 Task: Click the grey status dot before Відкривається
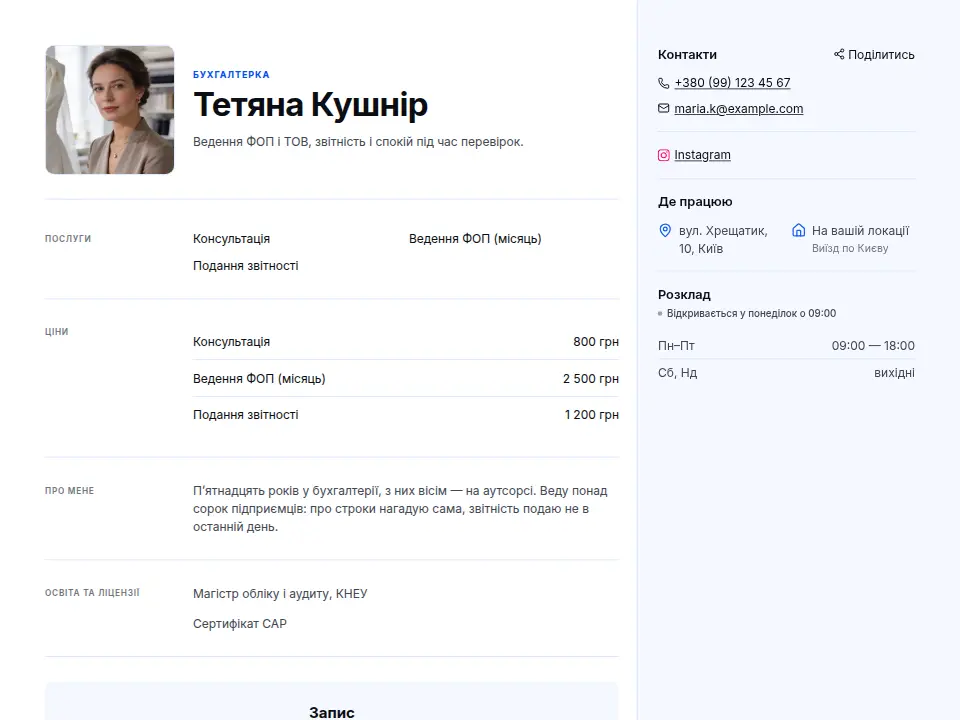[x=660, y=313]
